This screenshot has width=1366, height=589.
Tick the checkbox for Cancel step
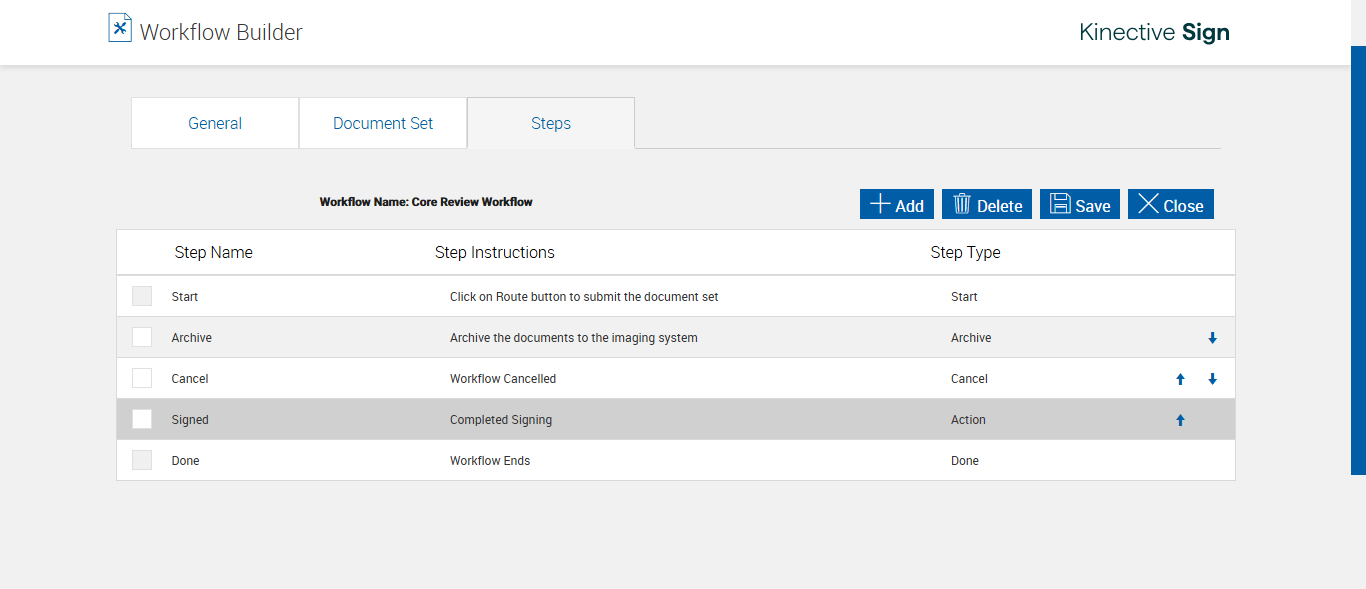tap(142, 378)
